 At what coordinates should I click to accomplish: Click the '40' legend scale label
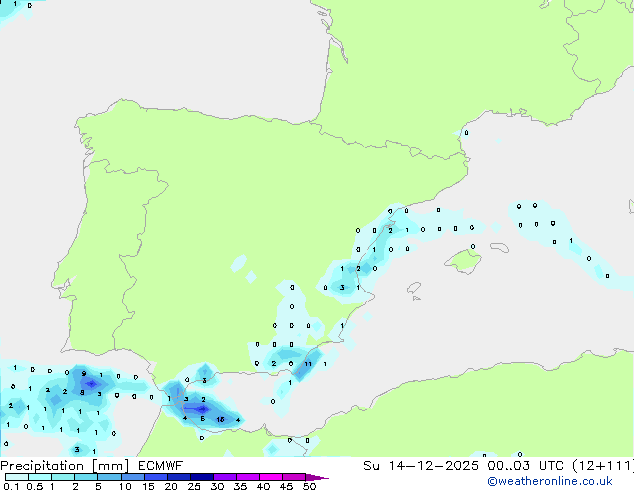[x=263, y=486]
